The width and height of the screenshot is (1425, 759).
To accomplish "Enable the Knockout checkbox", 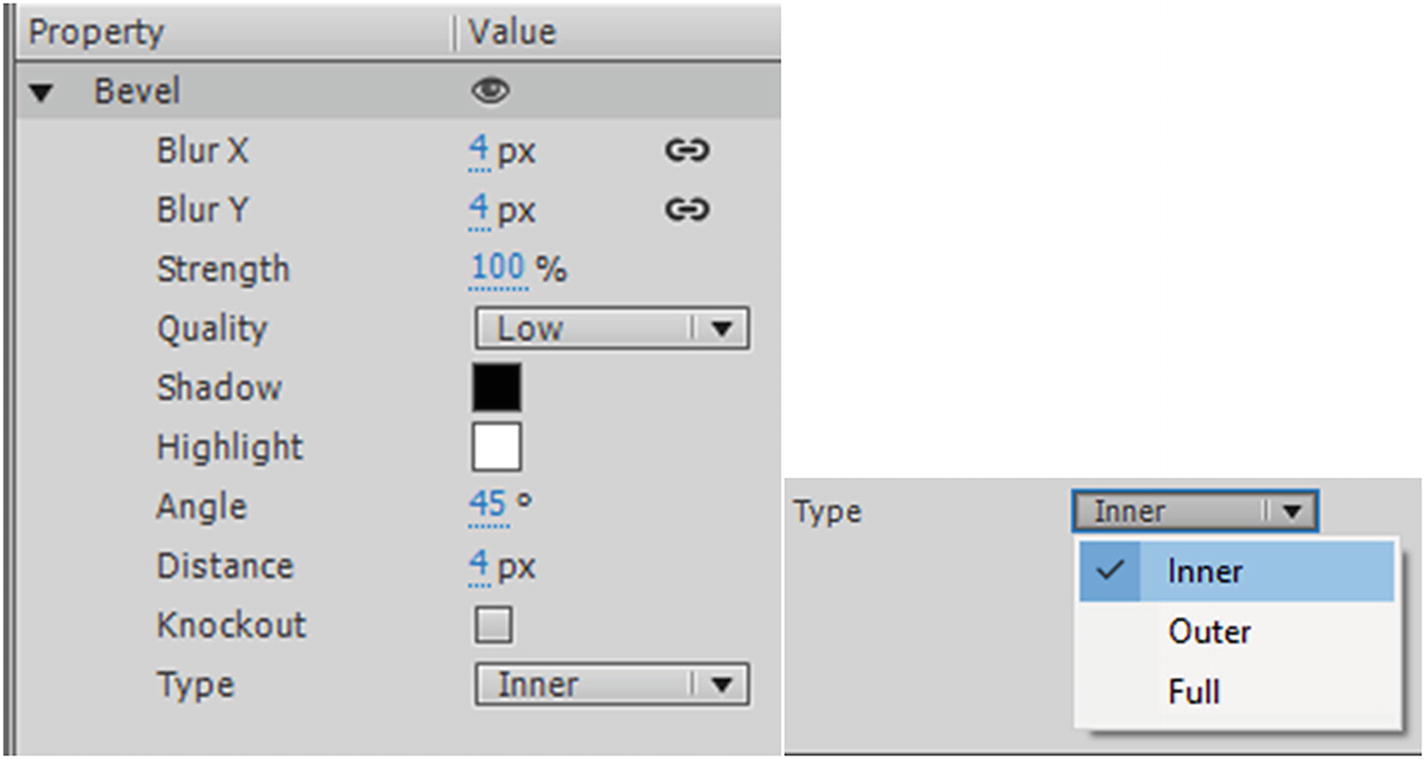I will pos(493,626).
